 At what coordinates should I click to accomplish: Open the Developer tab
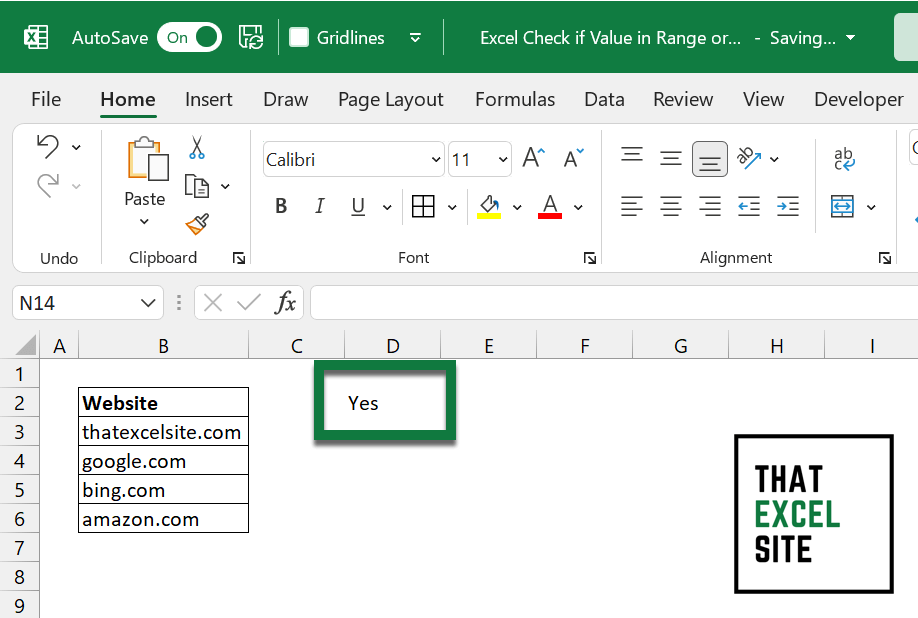[x=857, y=99]
